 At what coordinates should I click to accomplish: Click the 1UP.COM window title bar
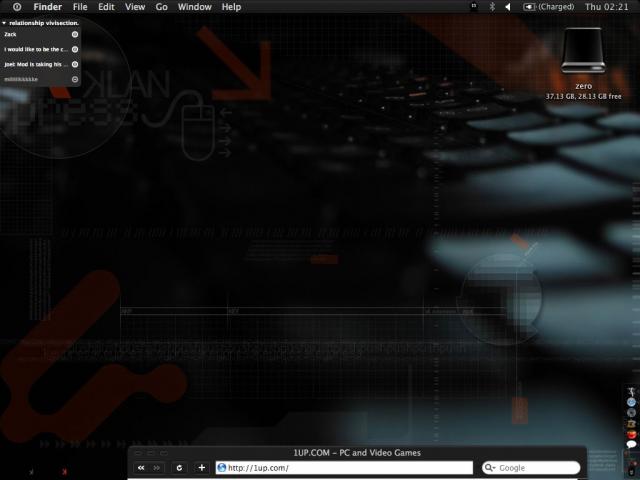click(x=357, y=453)
